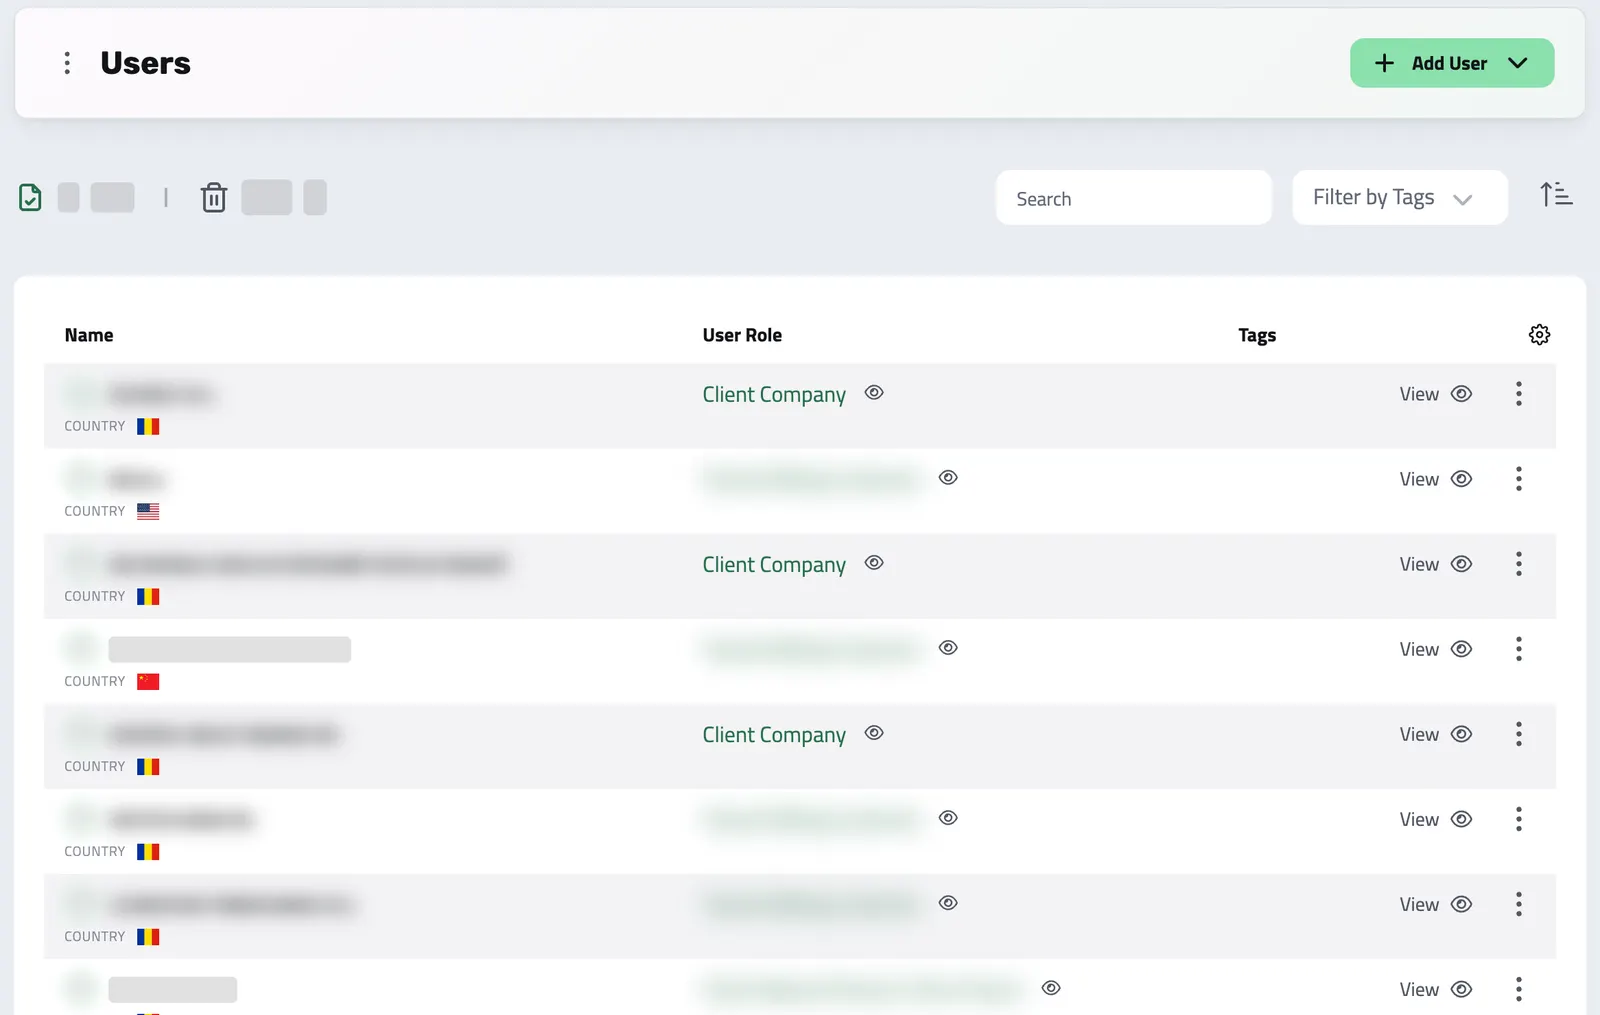Toggle eye icon beside fifth row's Client Company
Viewport: 1600px width, 1015px height.
pos(874,733)
